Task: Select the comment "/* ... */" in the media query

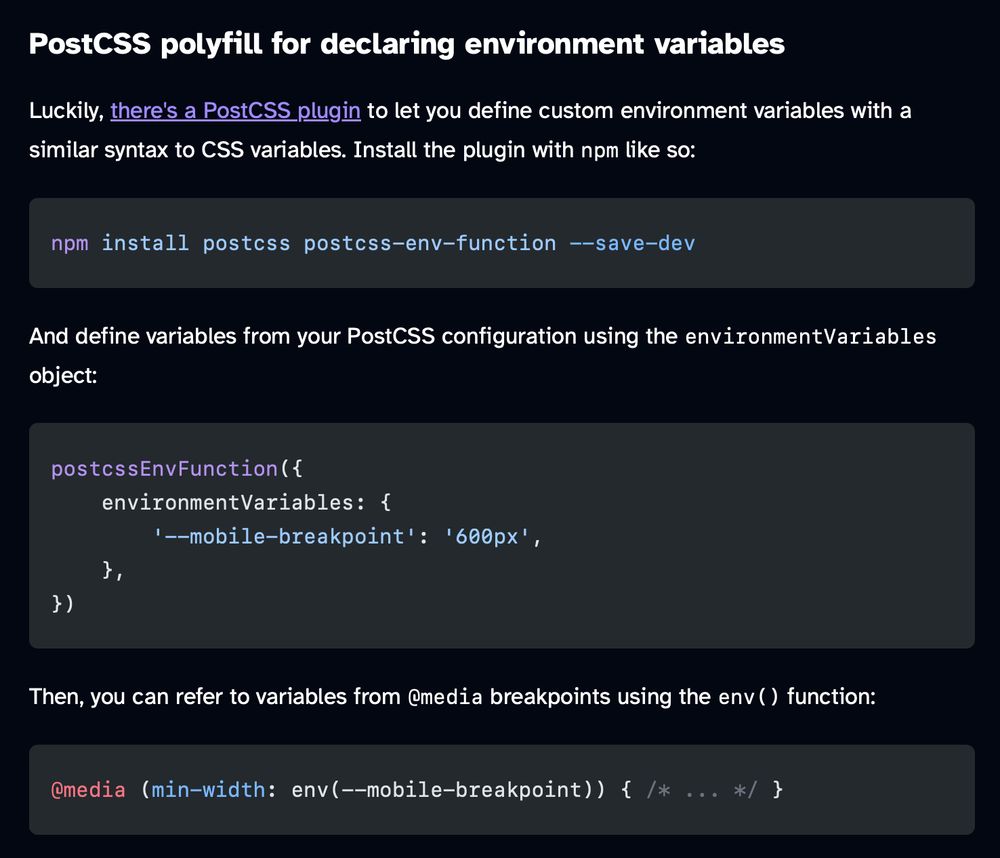Action: [700, 790]
